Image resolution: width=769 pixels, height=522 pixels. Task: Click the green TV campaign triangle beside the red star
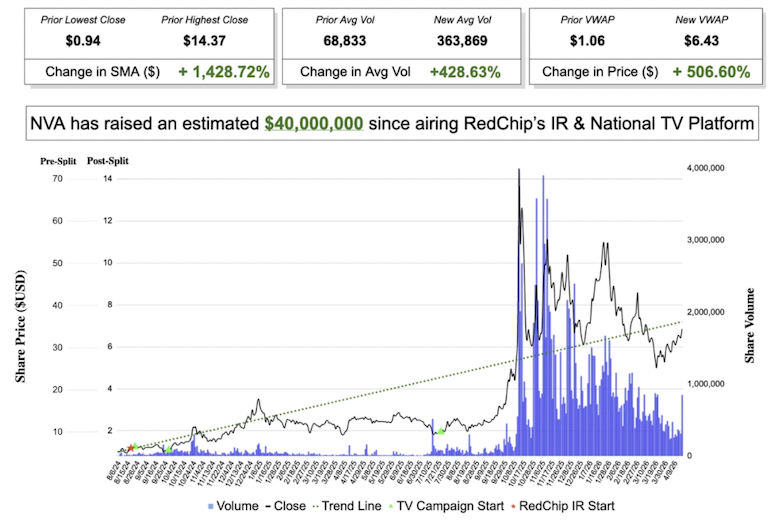[x=135, y=446]
